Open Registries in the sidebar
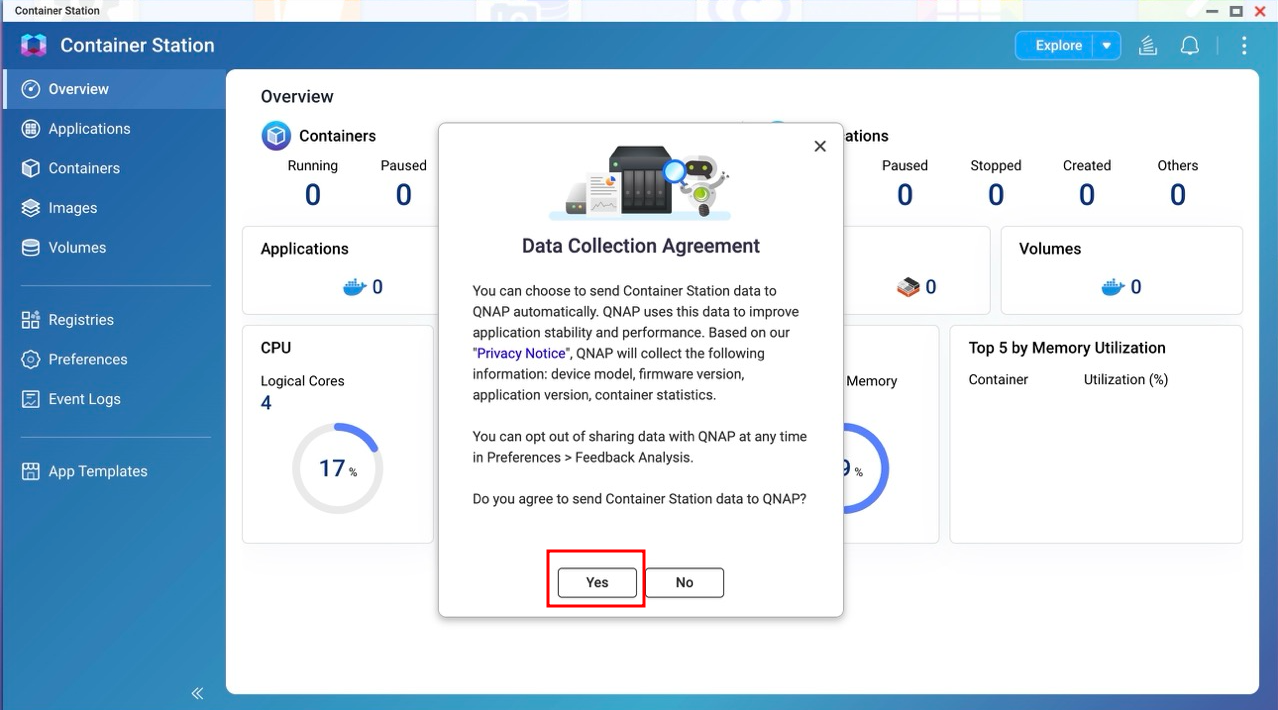 [81, 320]
